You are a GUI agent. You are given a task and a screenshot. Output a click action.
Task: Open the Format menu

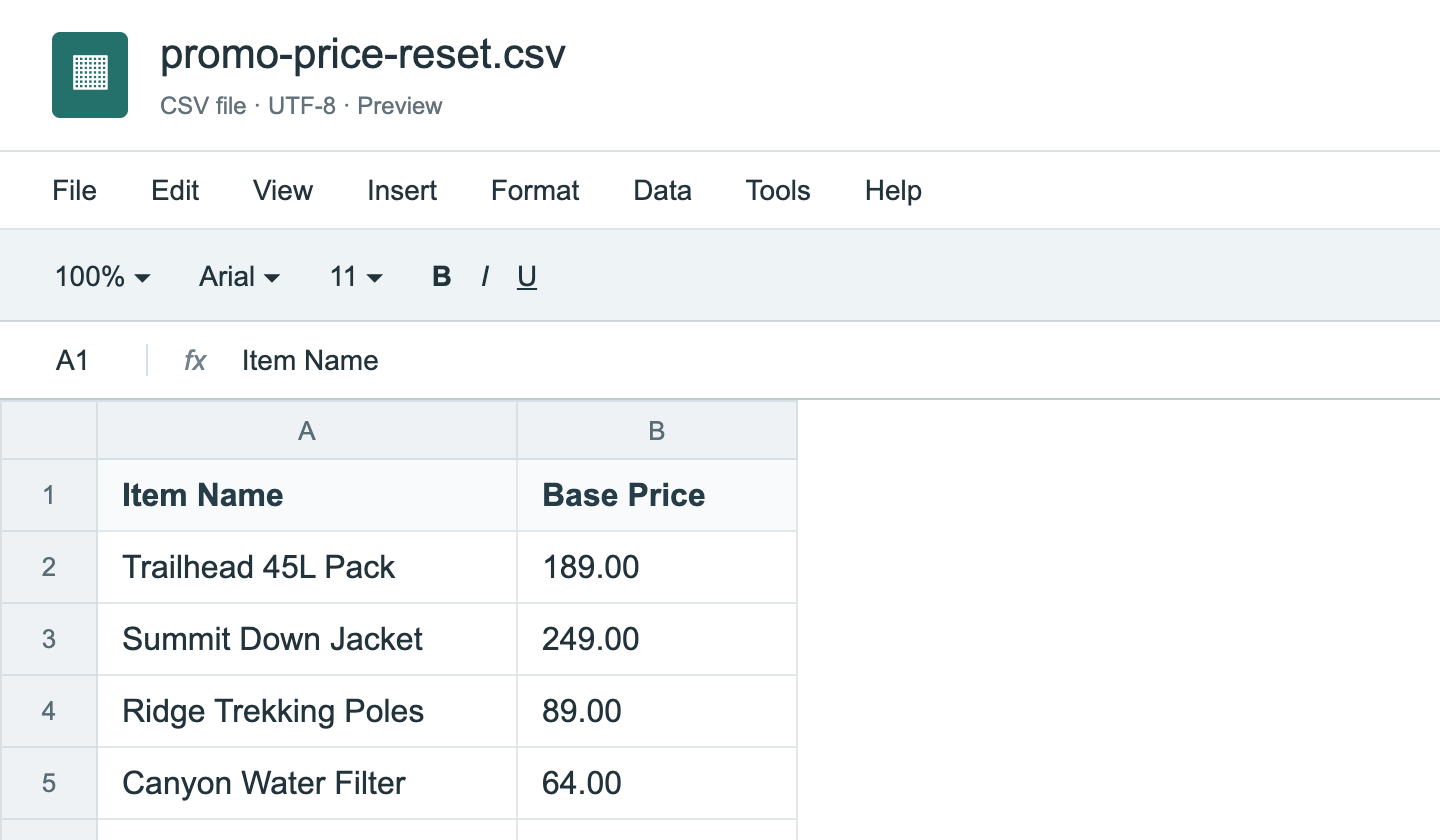click(x=535, y=190)
